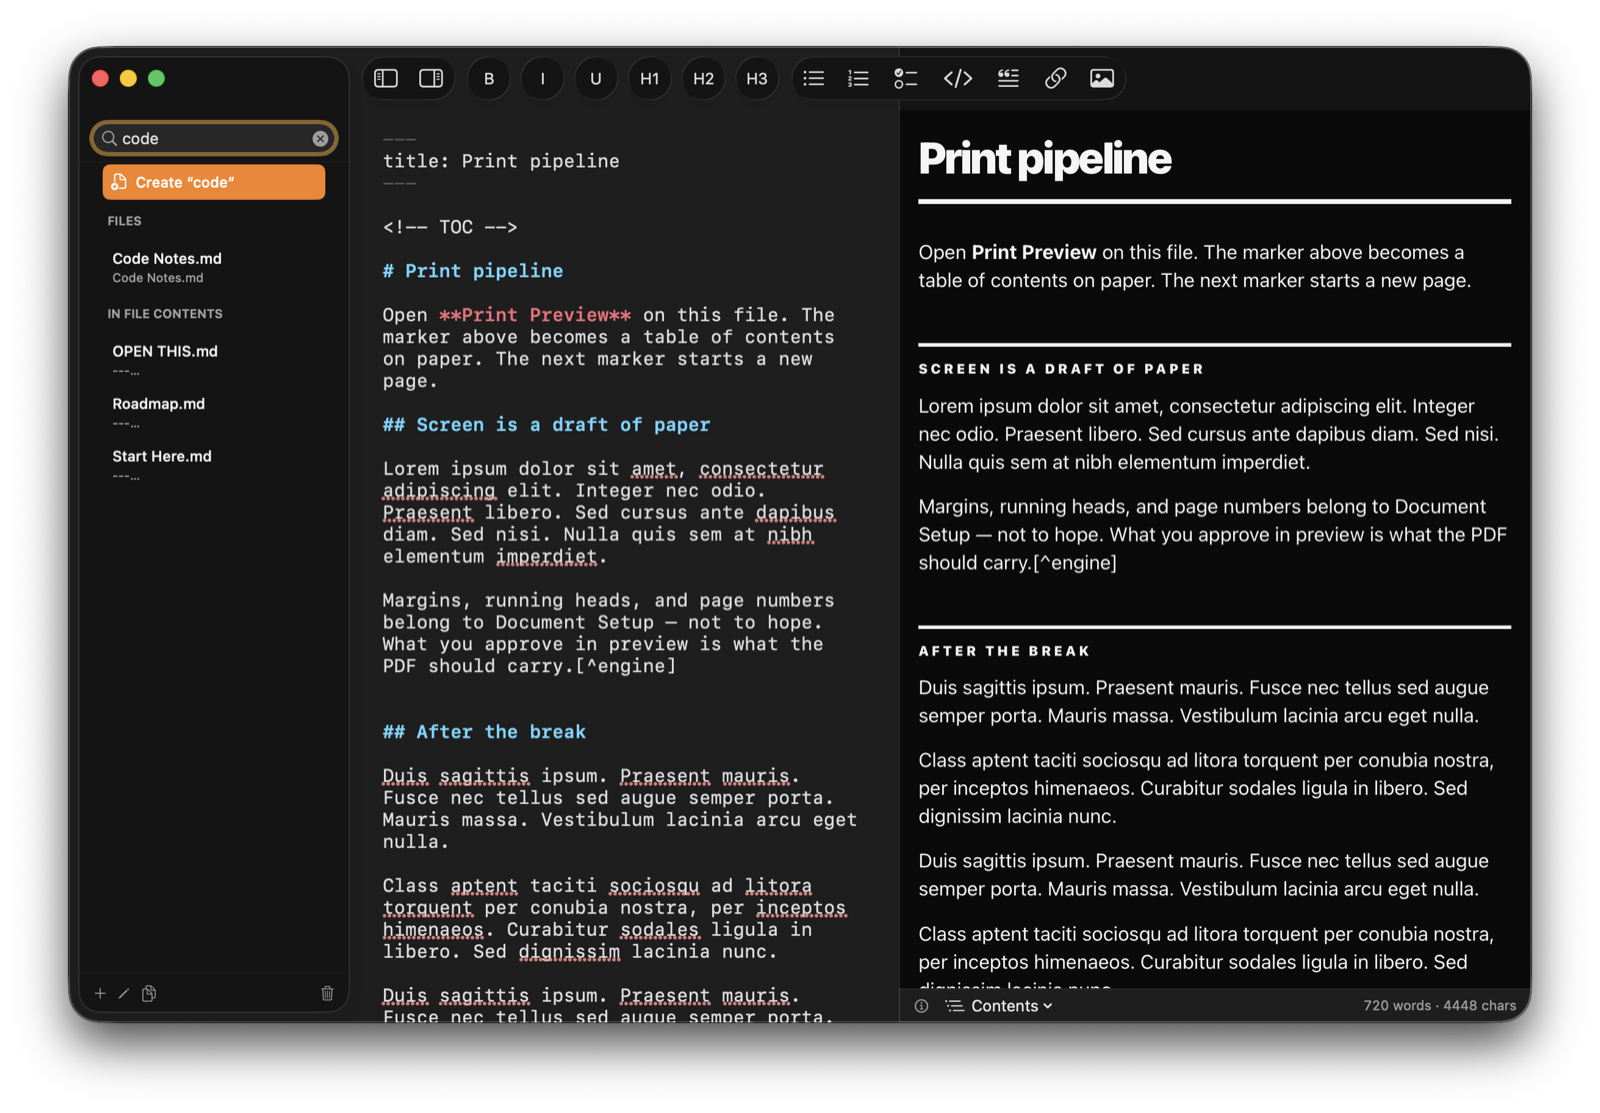Viewport: 1600px width, 1113px height.
Task: Insert a block quote
Action: 1008,78
